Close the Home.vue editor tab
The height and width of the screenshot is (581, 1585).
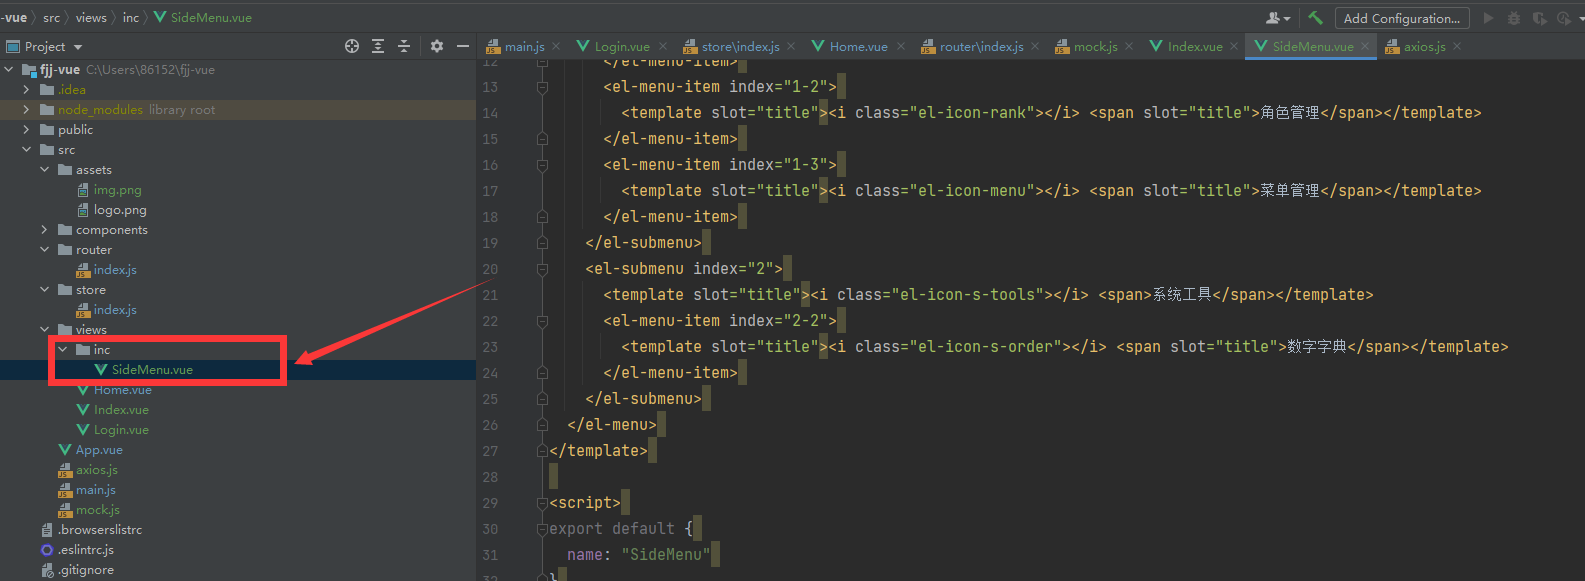click(900, 46)
